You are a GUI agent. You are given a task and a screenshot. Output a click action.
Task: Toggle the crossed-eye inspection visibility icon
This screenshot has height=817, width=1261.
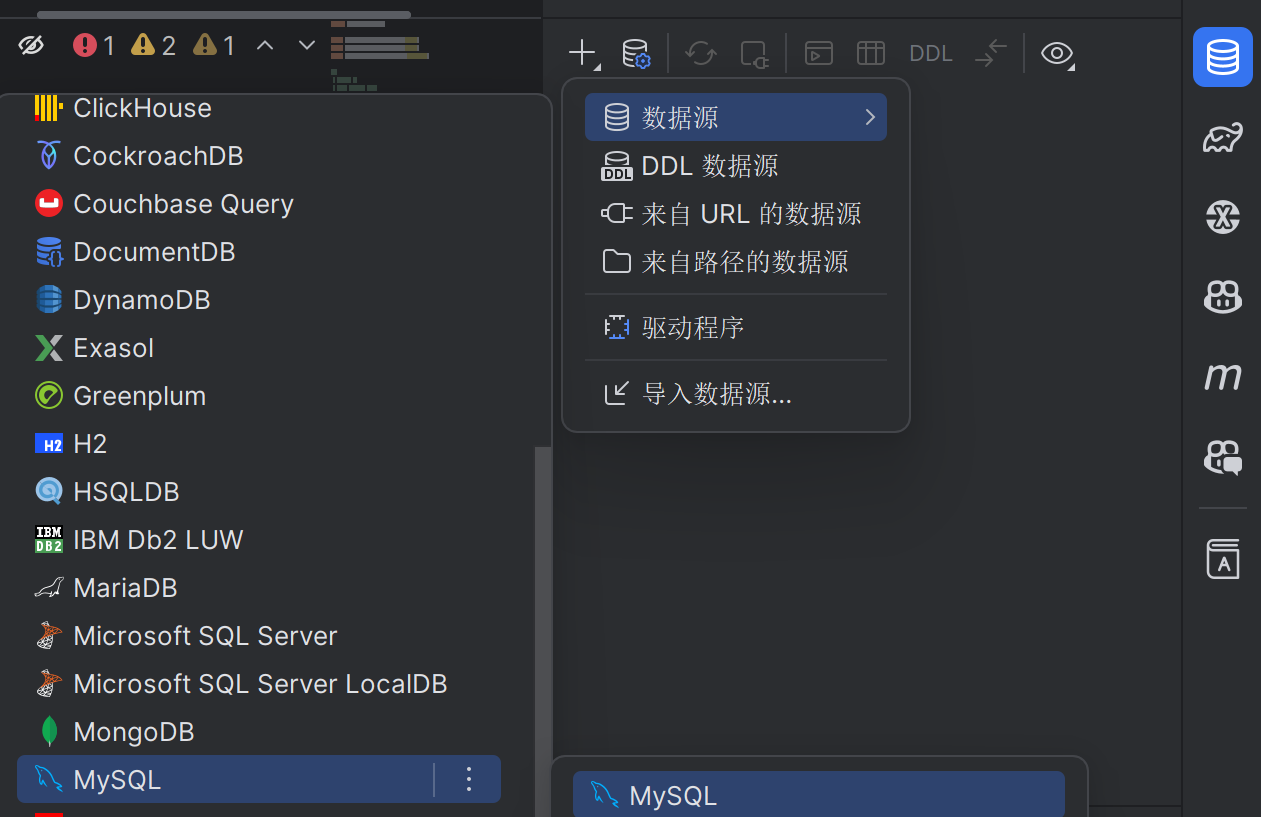(32, 45)
